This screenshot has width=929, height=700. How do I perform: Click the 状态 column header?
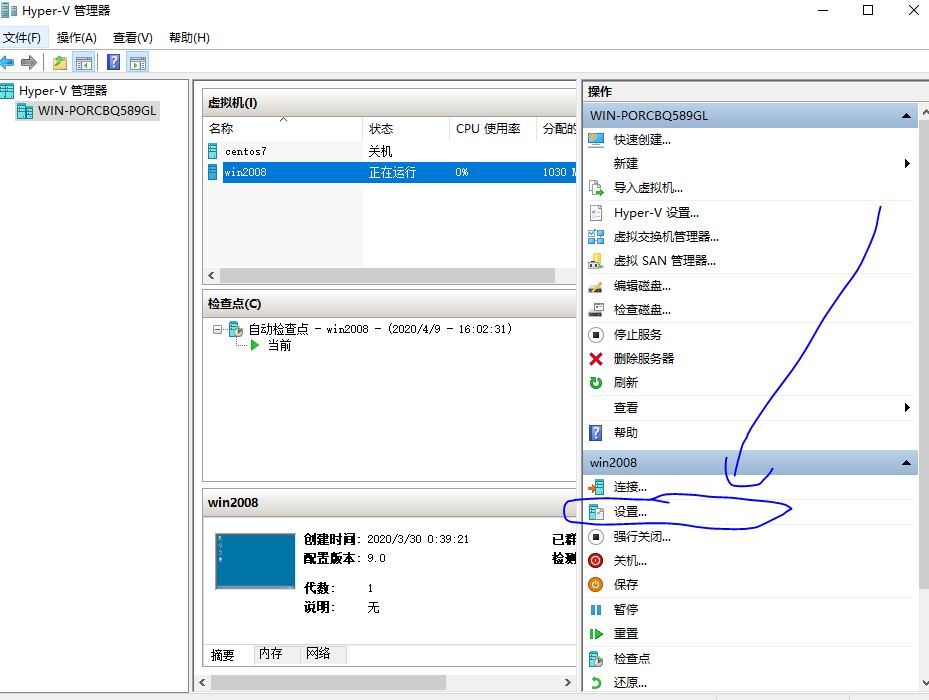tap(406, 129)
